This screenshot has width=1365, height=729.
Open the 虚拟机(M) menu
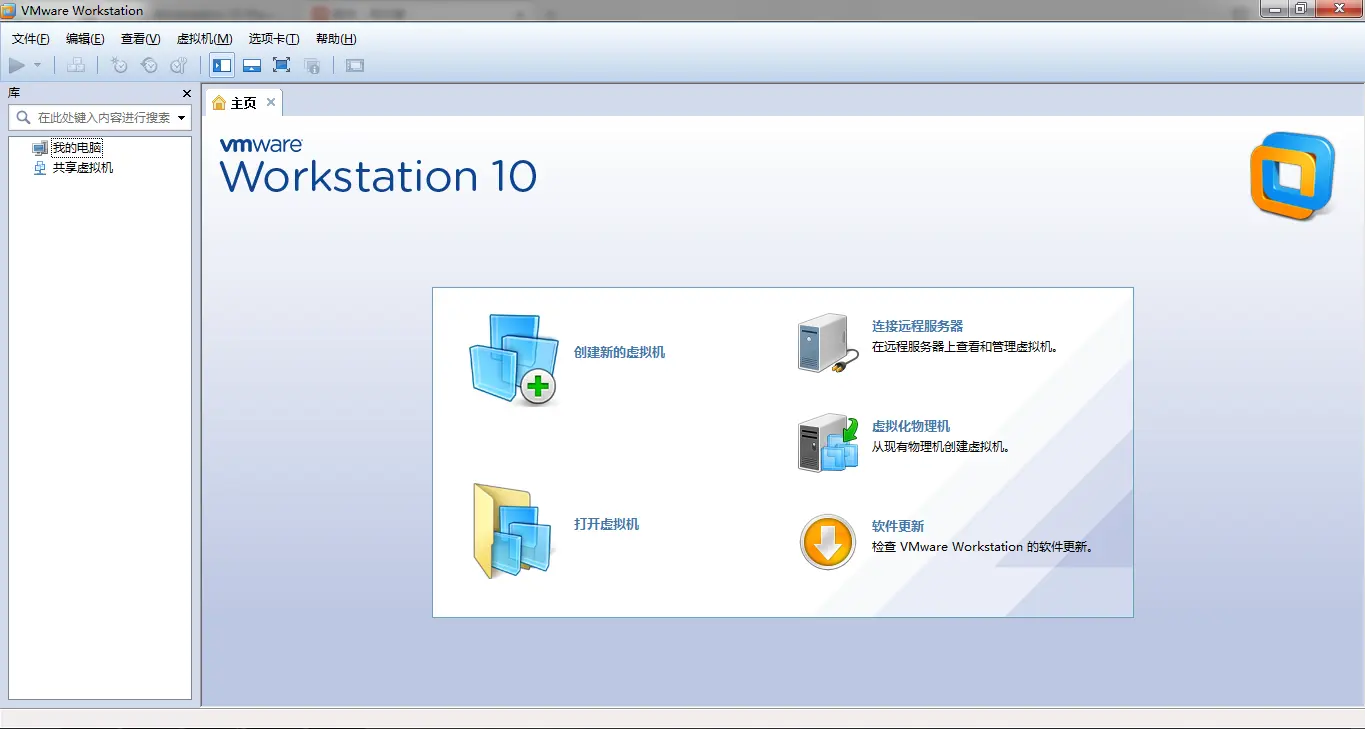point(204,39)
